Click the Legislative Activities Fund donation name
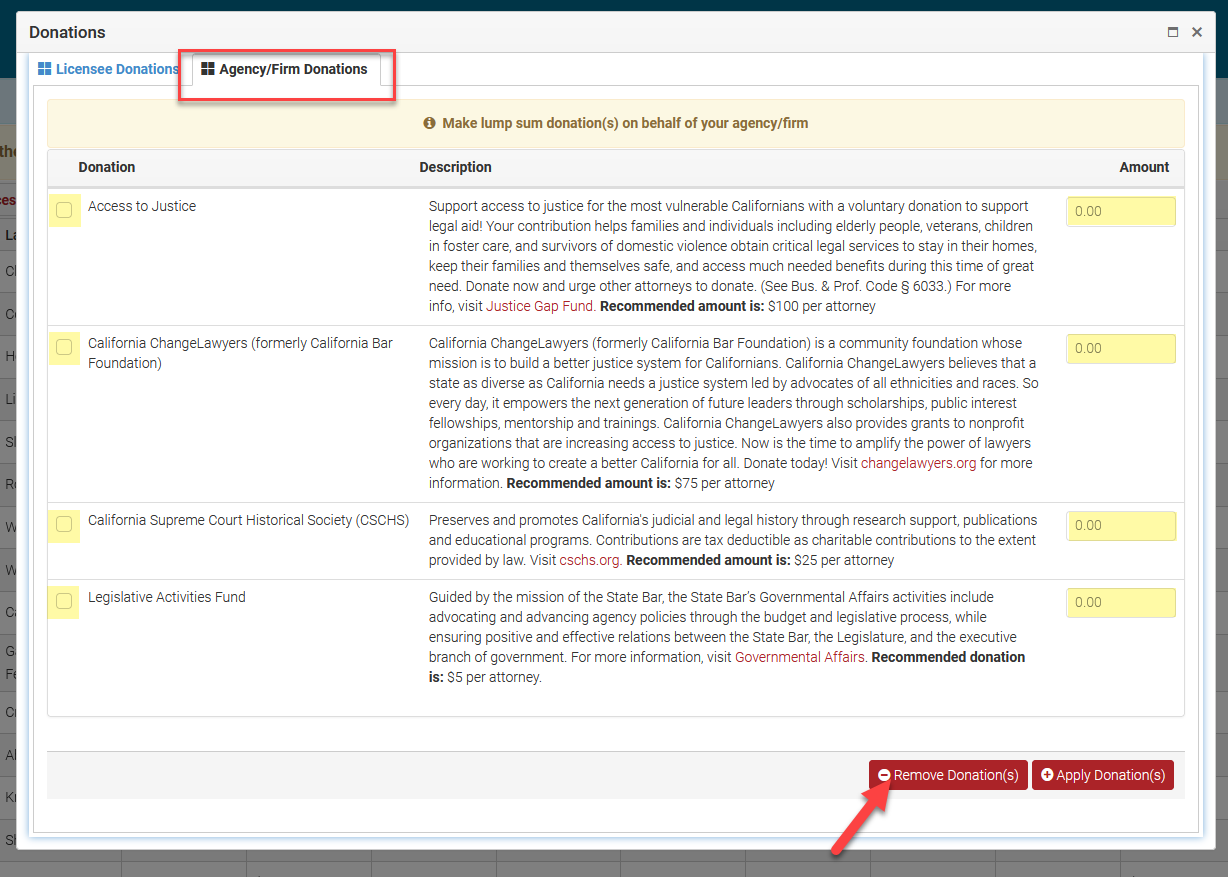This screenshot has width=1228, height=877. pos(167,597)
